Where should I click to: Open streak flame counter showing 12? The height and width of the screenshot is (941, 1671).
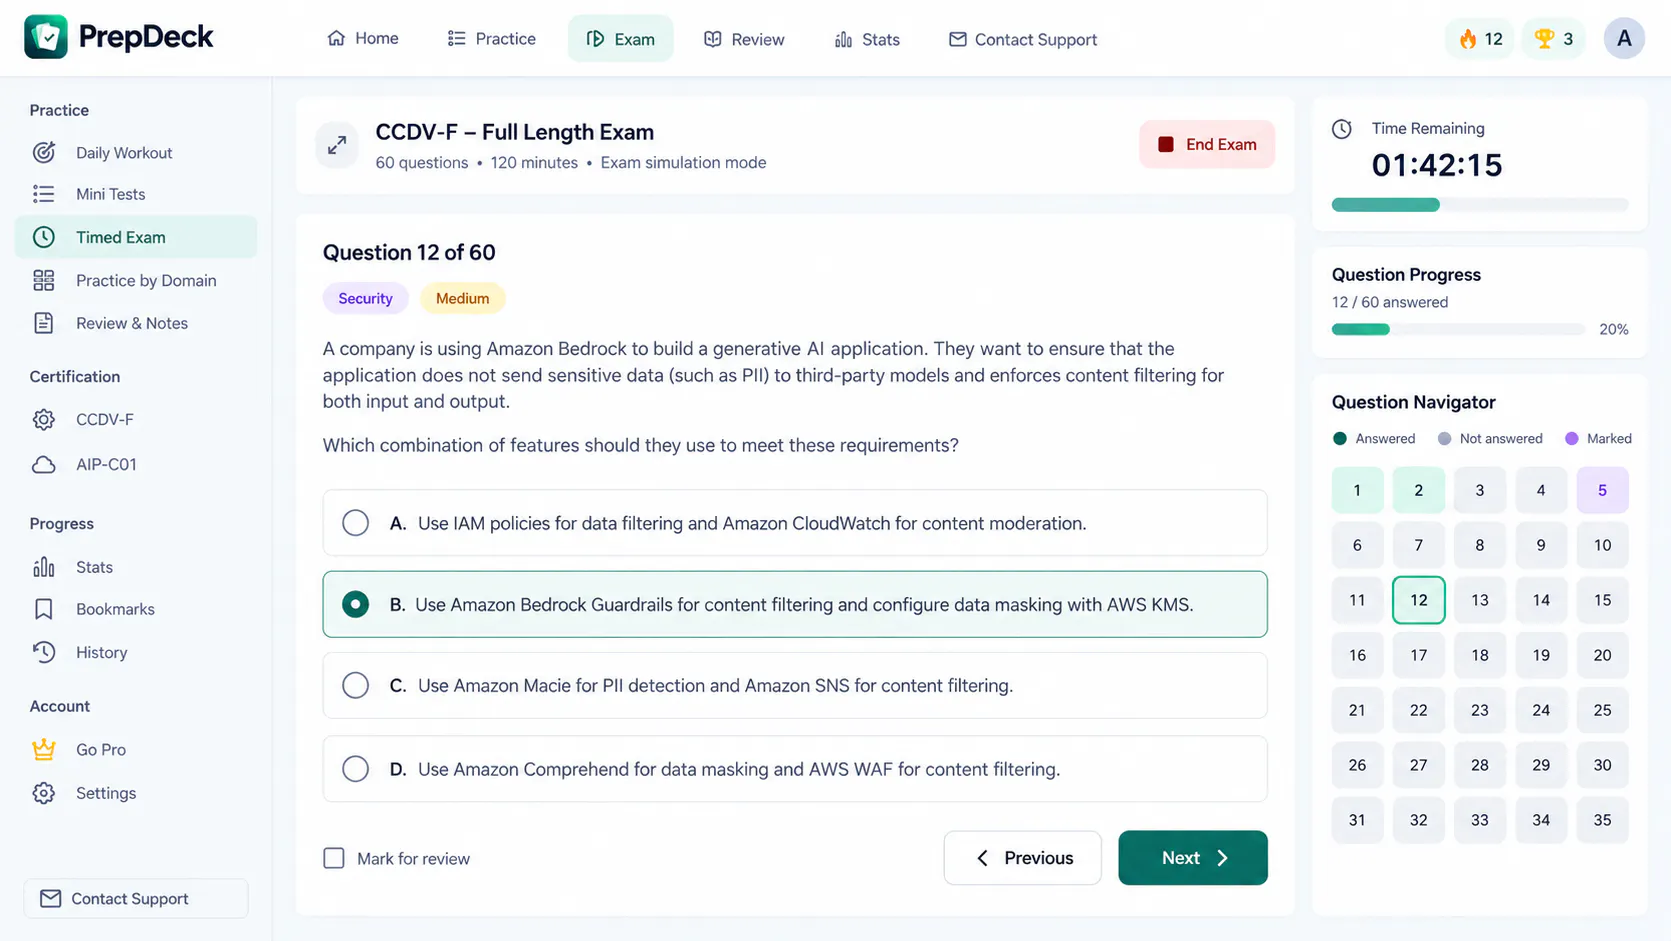point(1480,39)
